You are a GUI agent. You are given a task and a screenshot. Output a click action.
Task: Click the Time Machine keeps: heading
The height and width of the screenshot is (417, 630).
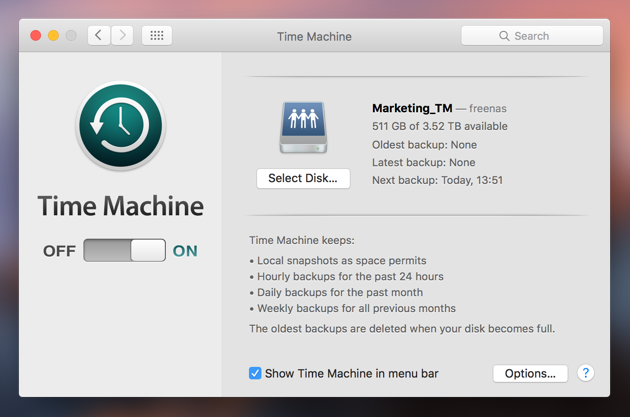(302, 240)
